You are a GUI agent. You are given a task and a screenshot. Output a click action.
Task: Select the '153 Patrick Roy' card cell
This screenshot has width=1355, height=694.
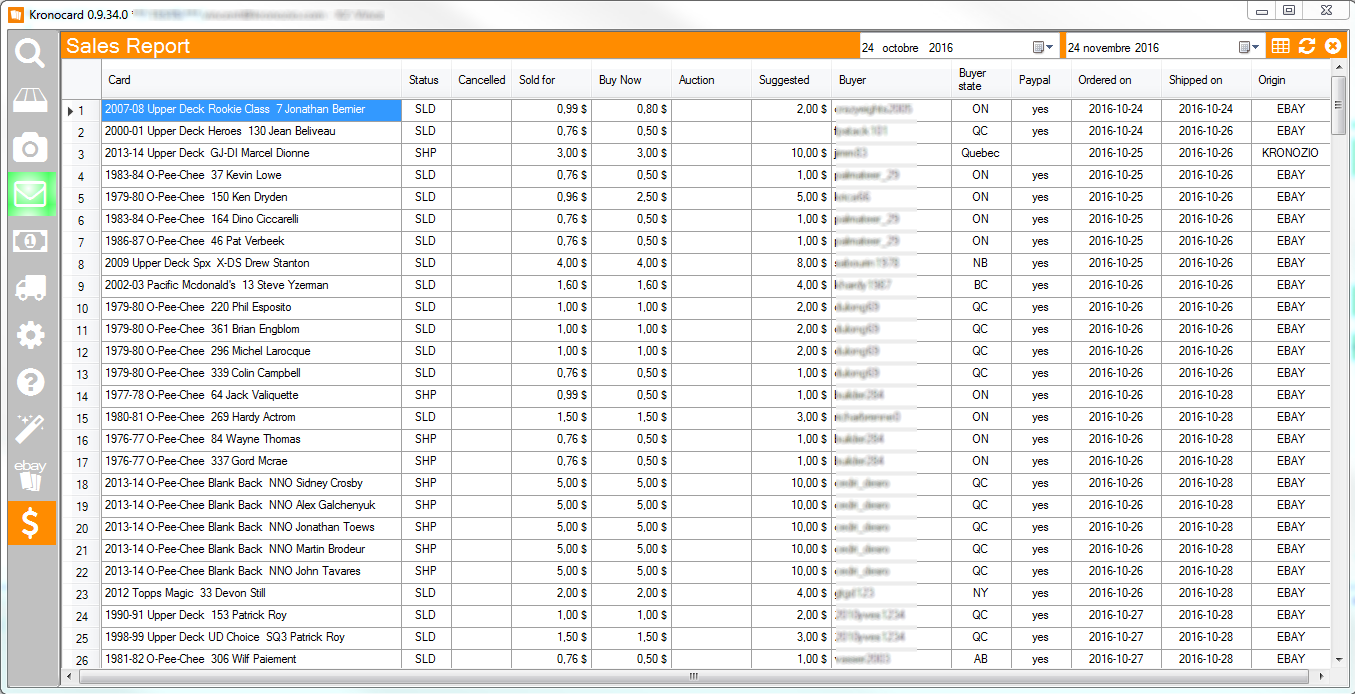[x=252, y=616]
